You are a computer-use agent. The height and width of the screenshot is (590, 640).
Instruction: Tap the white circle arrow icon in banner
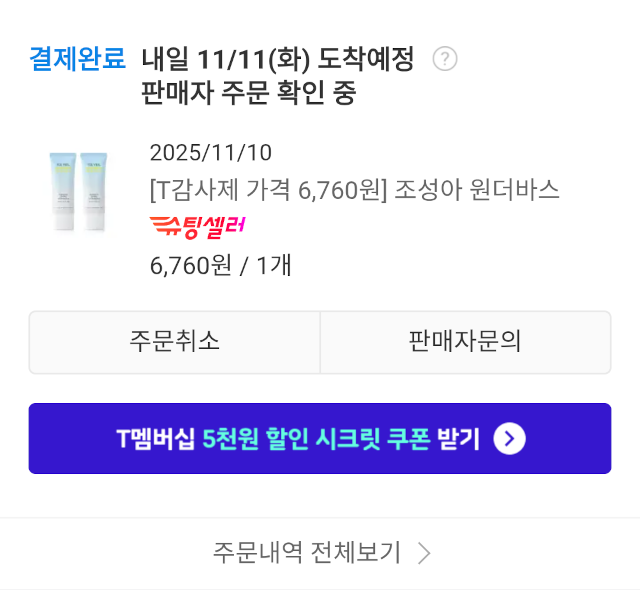(509, 438)
